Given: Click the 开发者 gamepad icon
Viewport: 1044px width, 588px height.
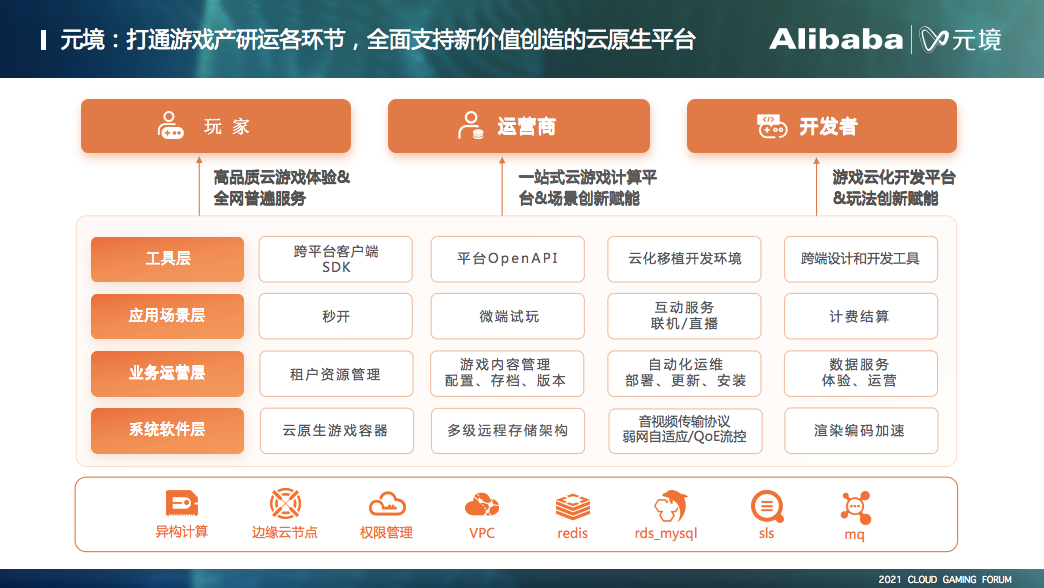Looking at the screenshot, I should (x=772, y=125).
